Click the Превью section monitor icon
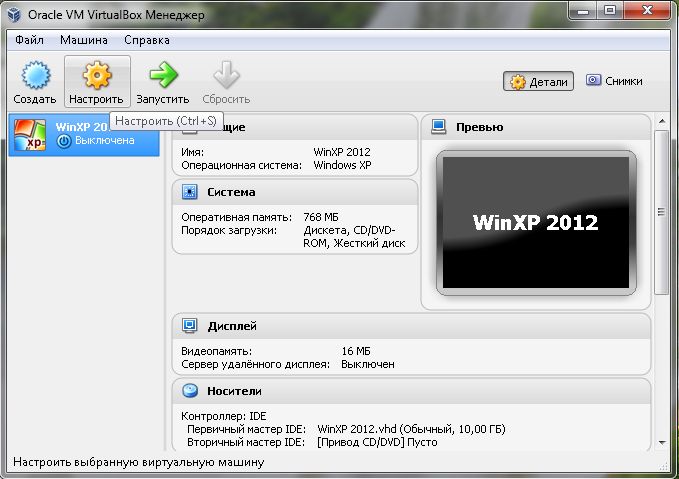Screen dimensions: 679x479 coord(438,127)
